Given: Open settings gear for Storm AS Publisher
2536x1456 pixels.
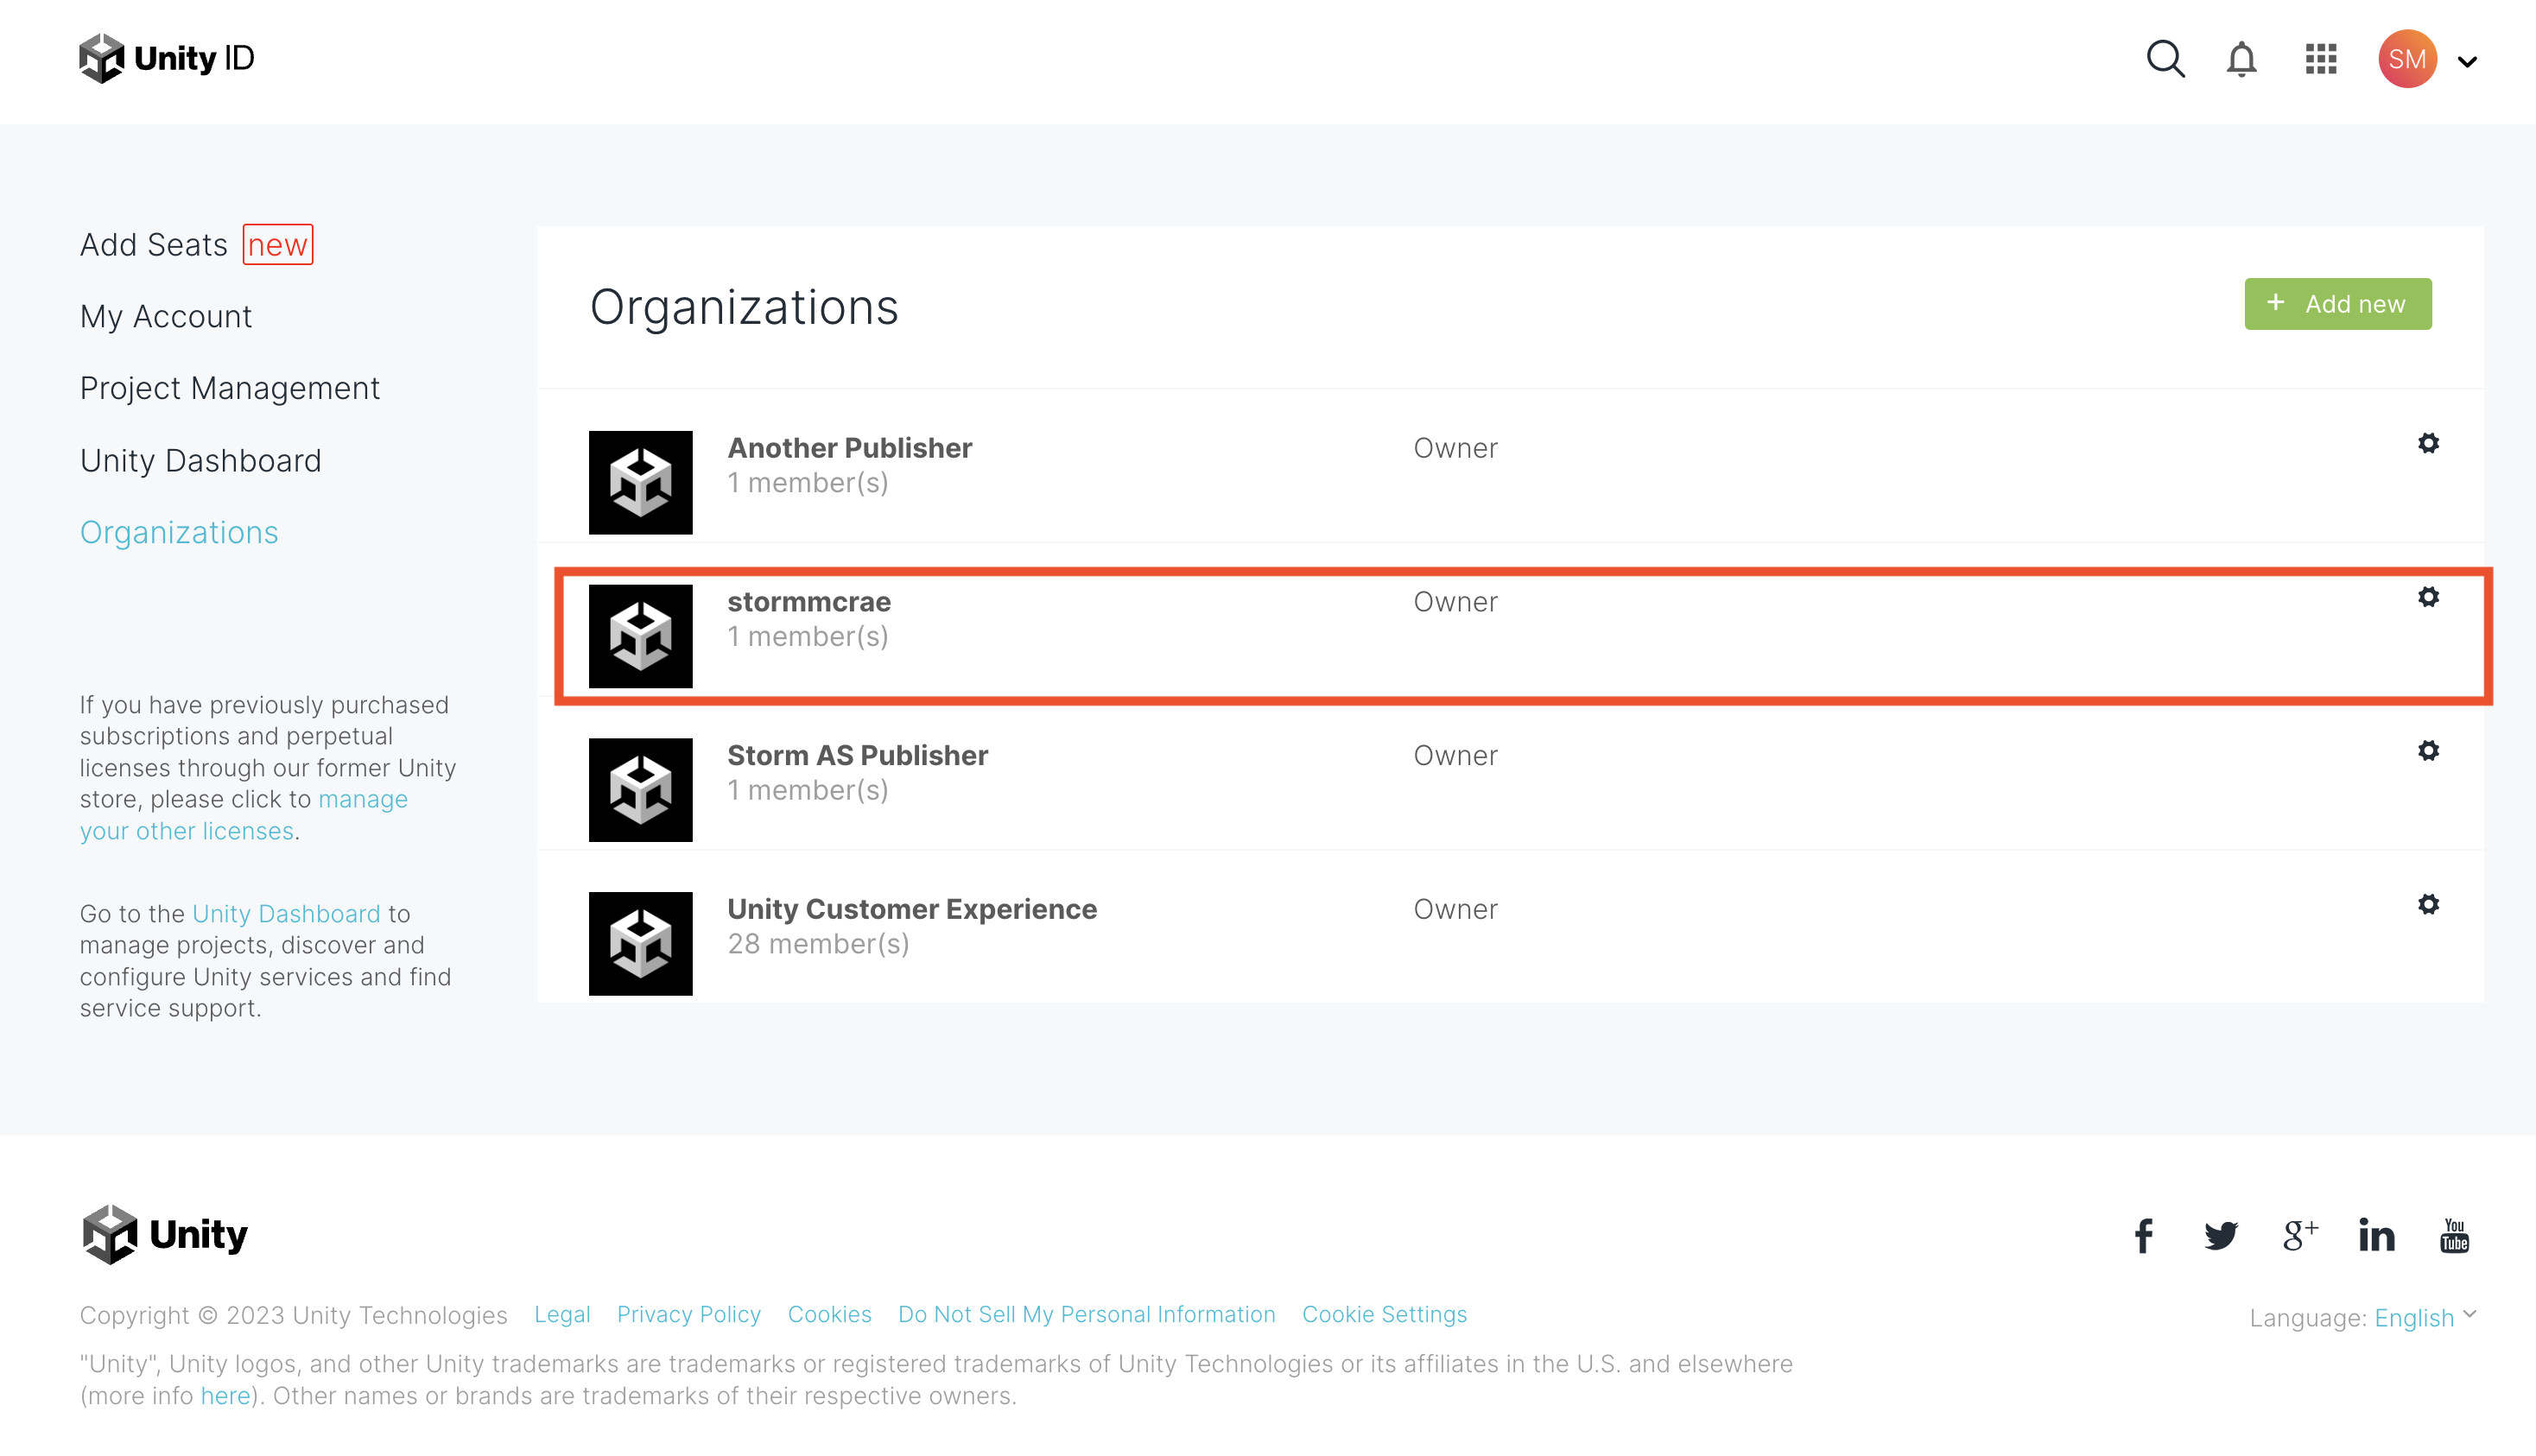Looking at the screenshot, I should (x=2428, y=751).
